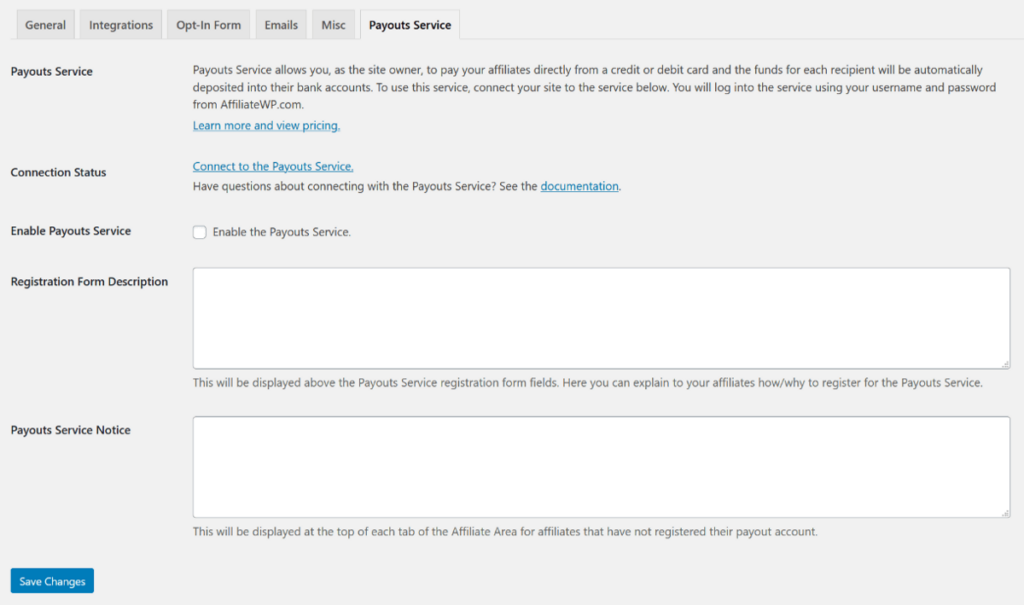Open the Payouts Service documentation link
Viewport: 1024px width, 605px height.
click(579, 186)
